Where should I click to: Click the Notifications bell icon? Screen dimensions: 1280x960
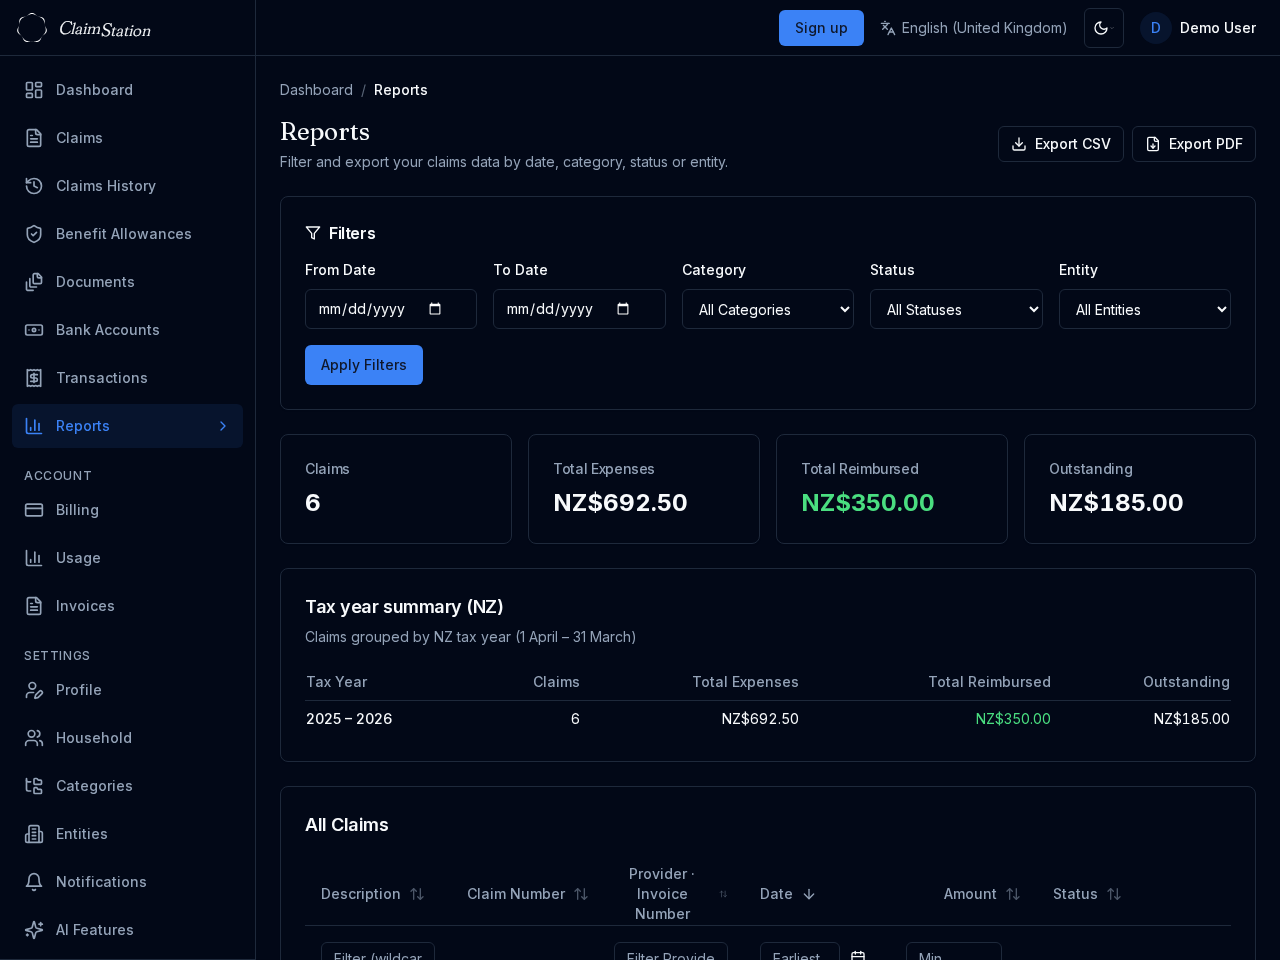click(34, 882)
